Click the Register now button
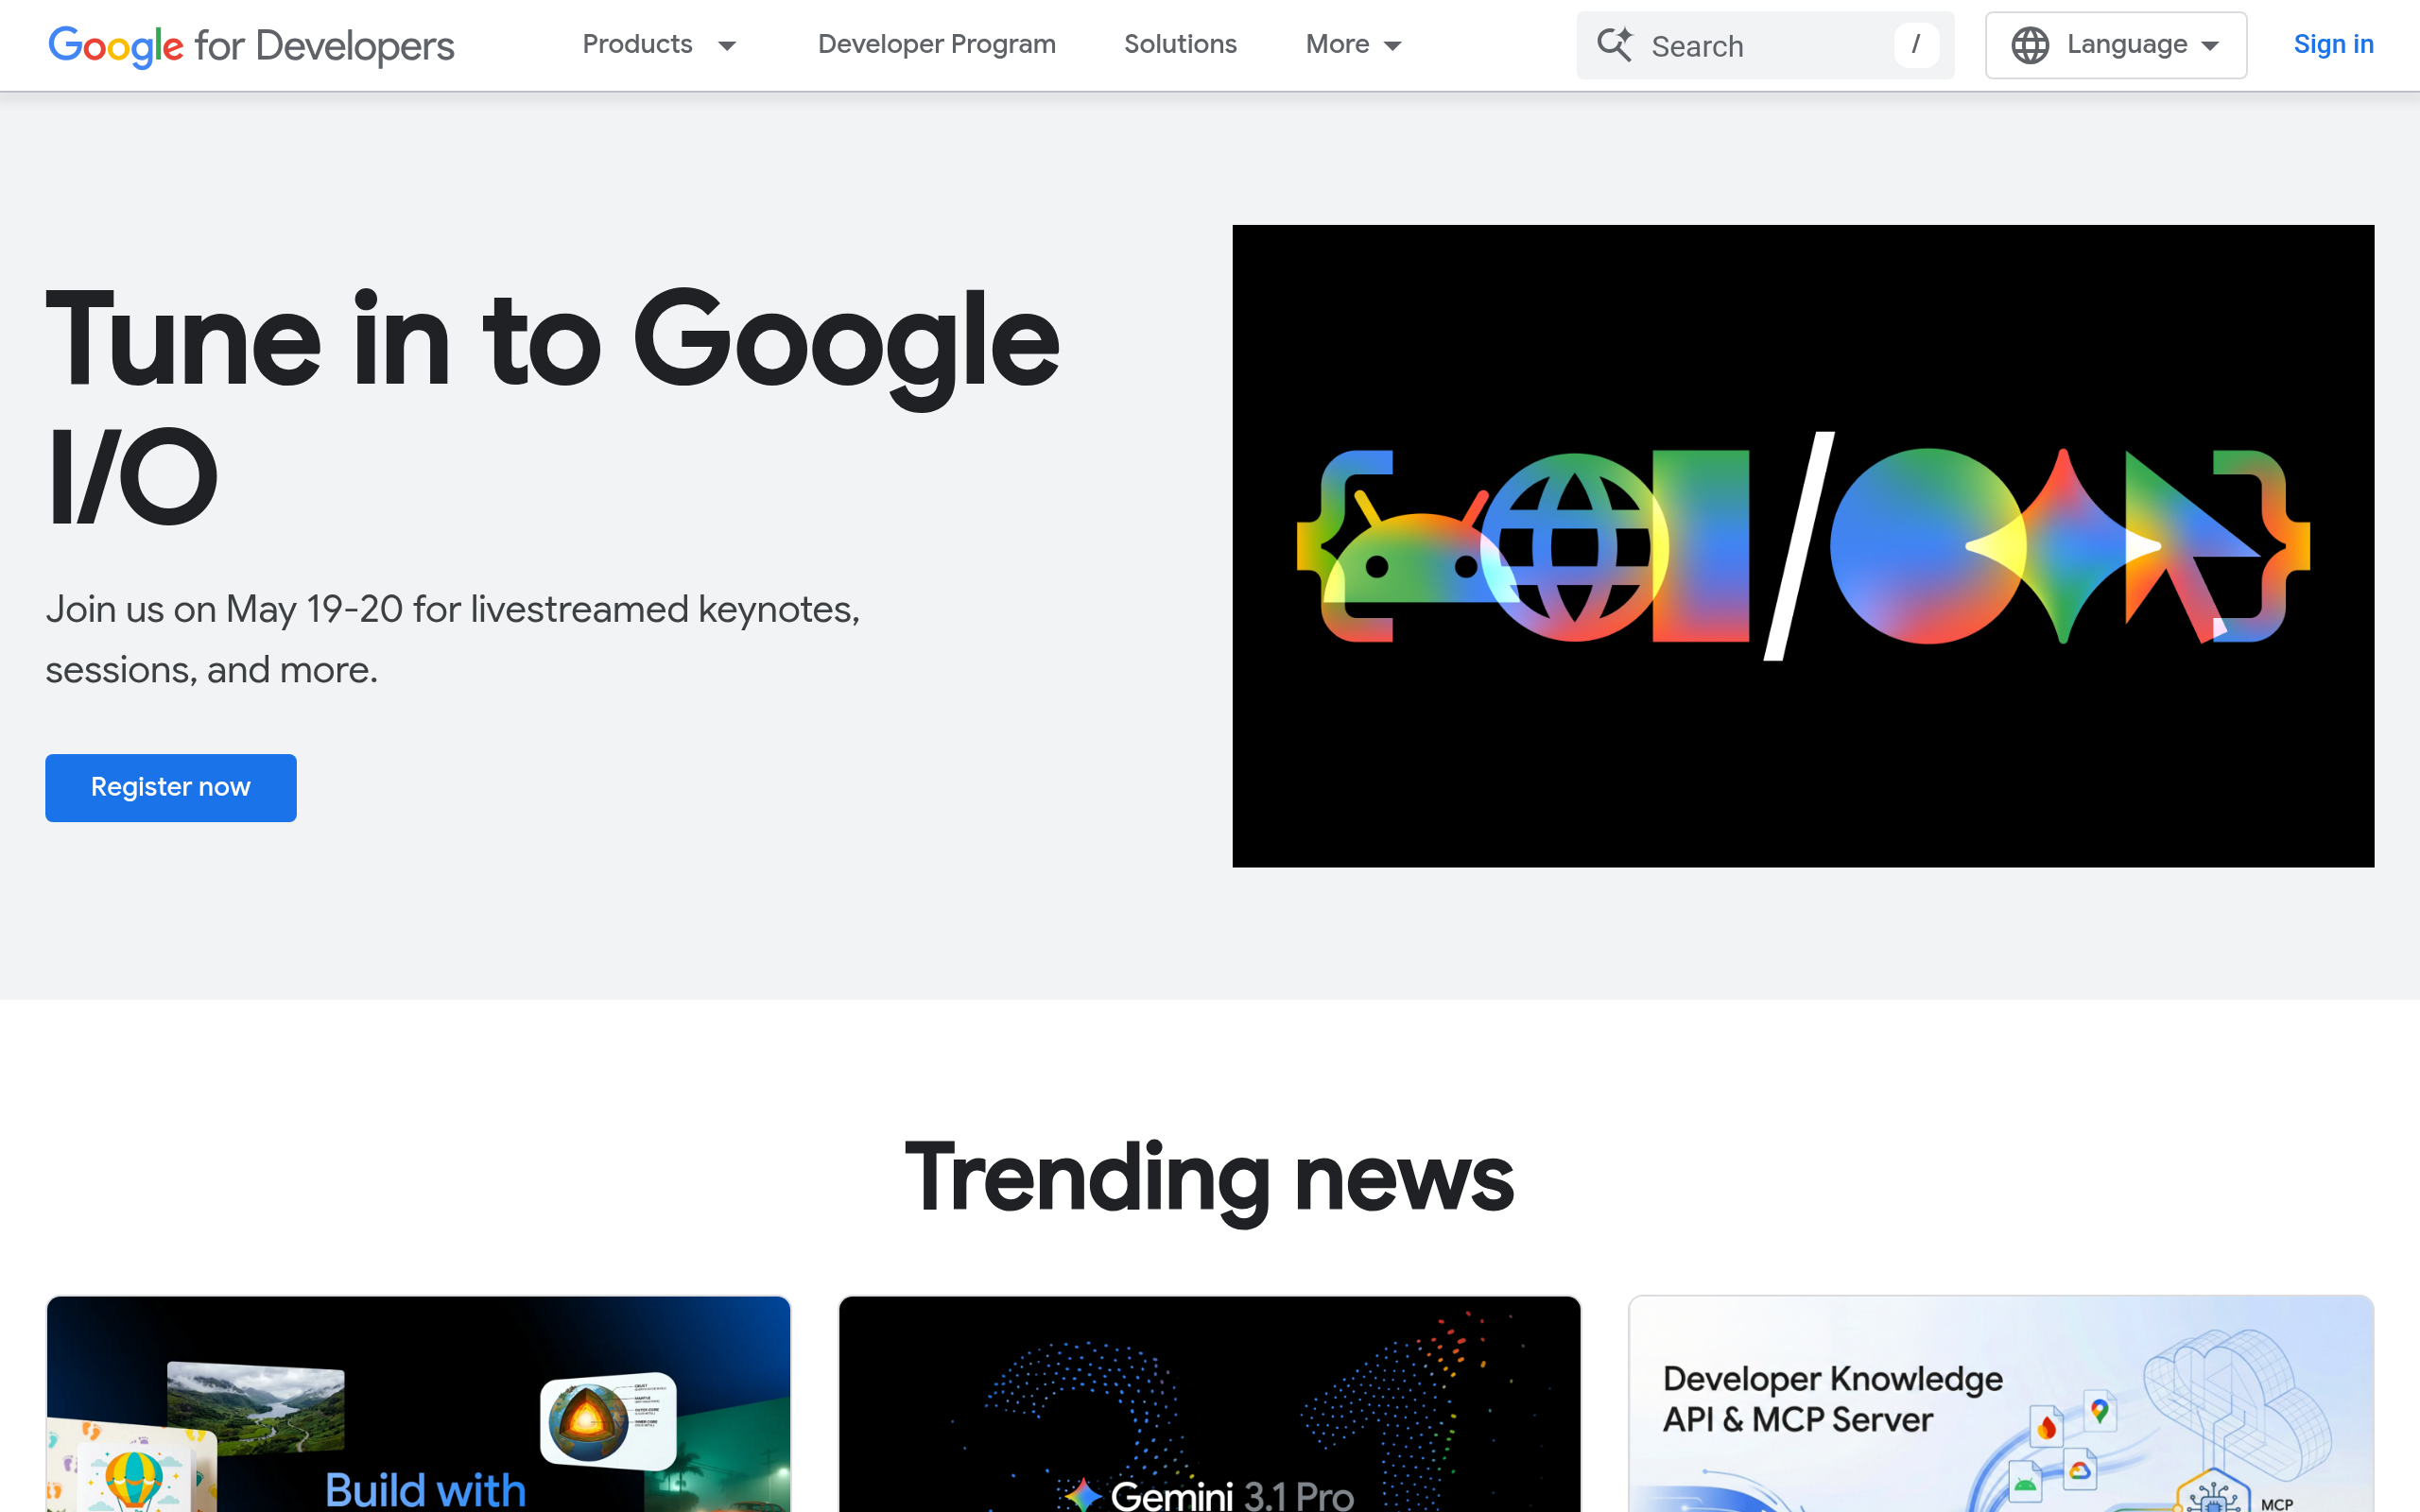The height and width of the screenshot is (1512, 2420). coord(170,787)
